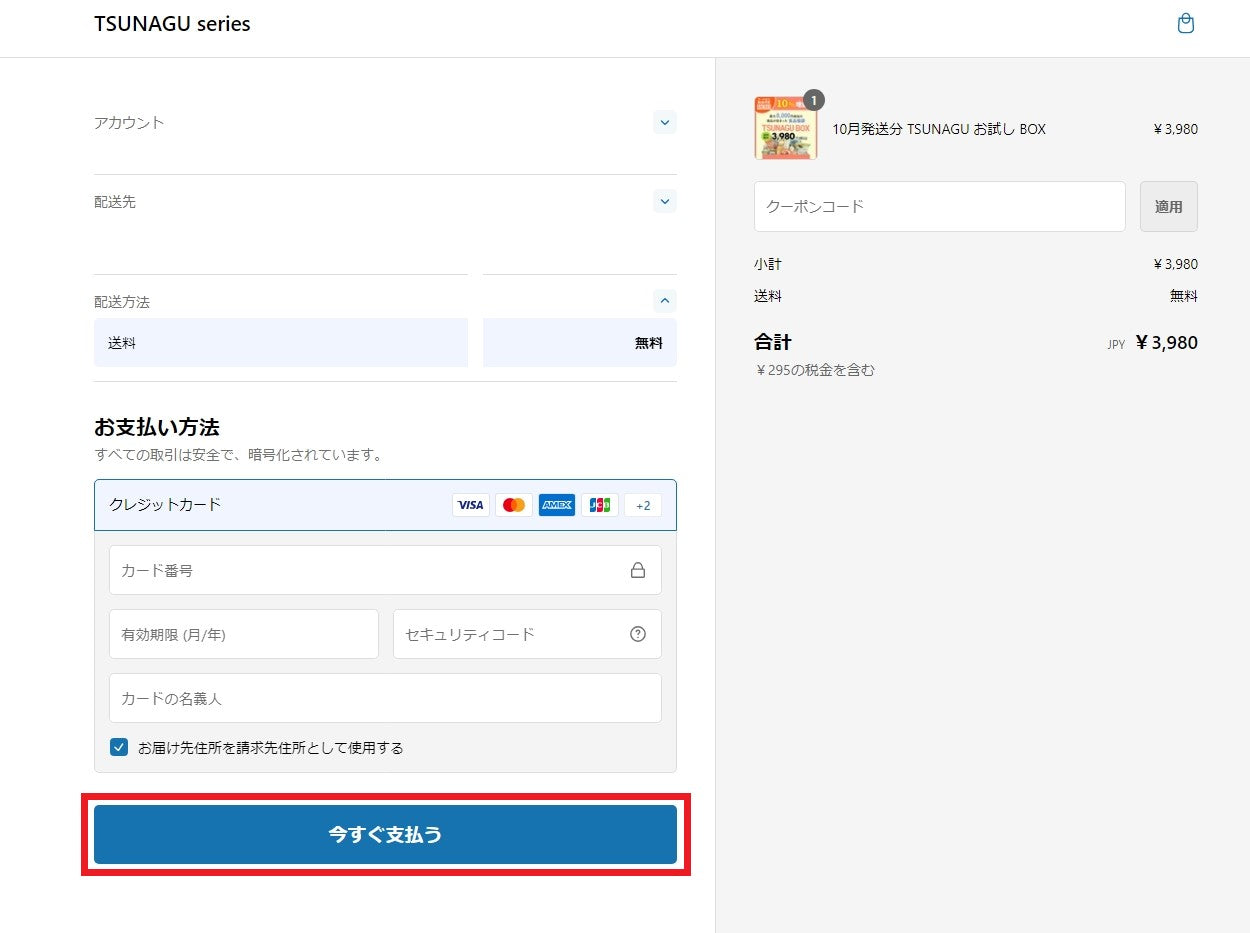Focus the カード番号 input field
1250x933 pixels.
pyautogui.click(x=385, y=570)
